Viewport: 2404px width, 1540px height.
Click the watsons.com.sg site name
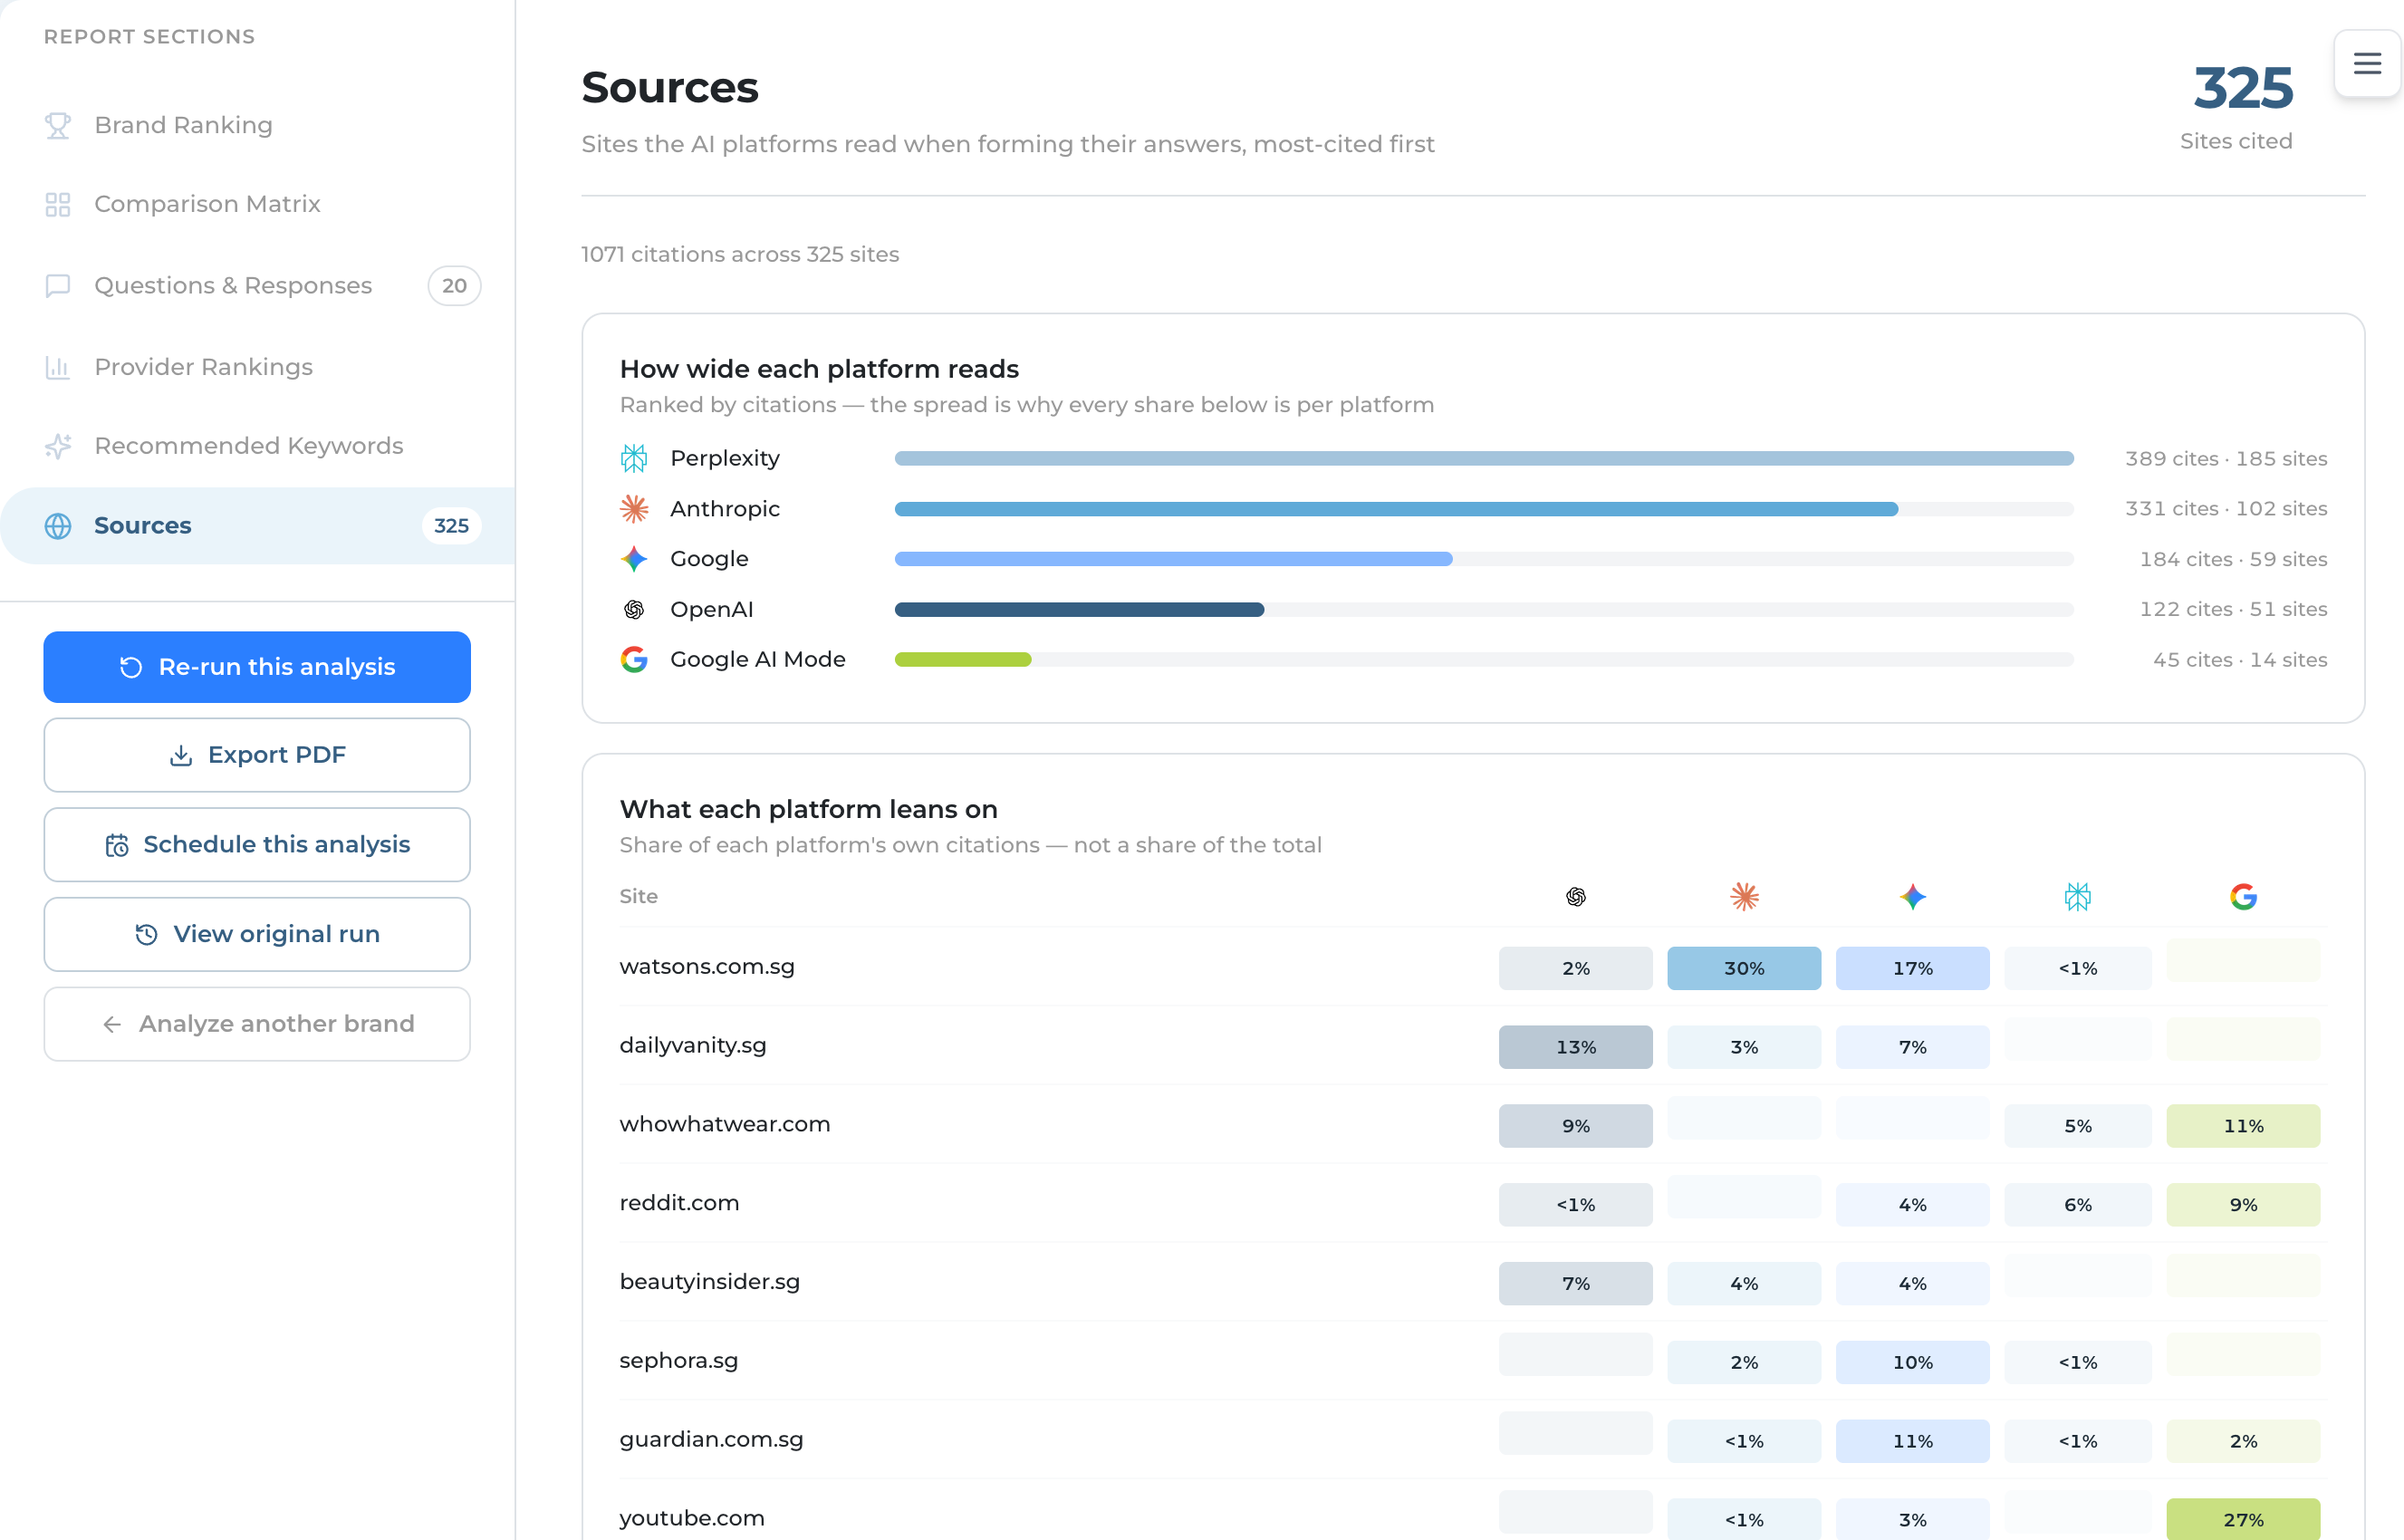(x=707, y=967)
